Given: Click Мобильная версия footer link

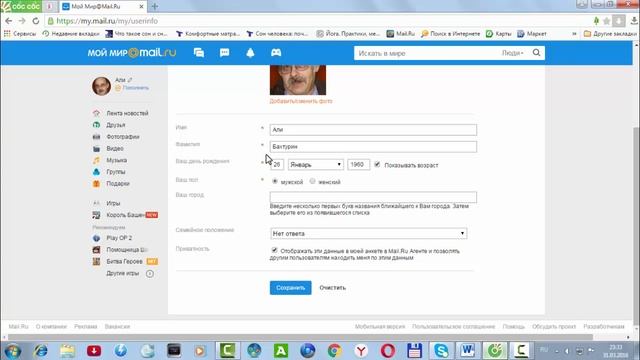Looking at the screenshot, I should pyautogui.click(x=380, y=327).
